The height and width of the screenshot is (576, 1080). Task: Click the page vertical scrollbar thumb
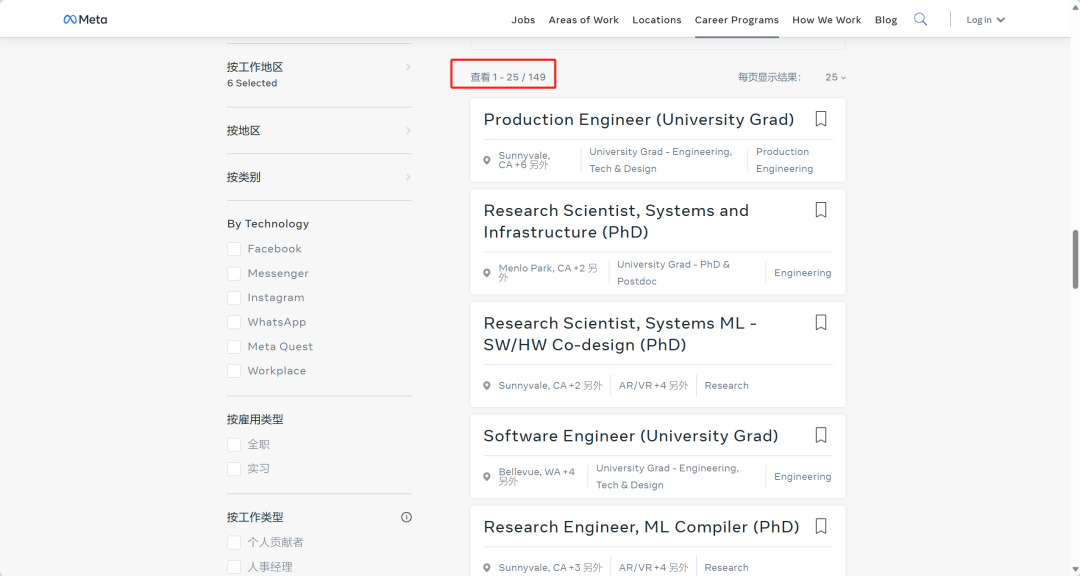(1075, 259)
